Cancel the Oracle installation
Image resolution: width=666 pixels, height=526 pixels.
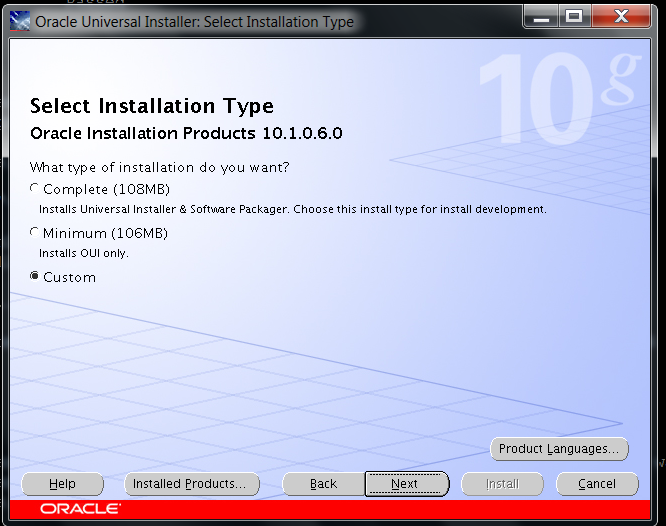tap(597, 484)
